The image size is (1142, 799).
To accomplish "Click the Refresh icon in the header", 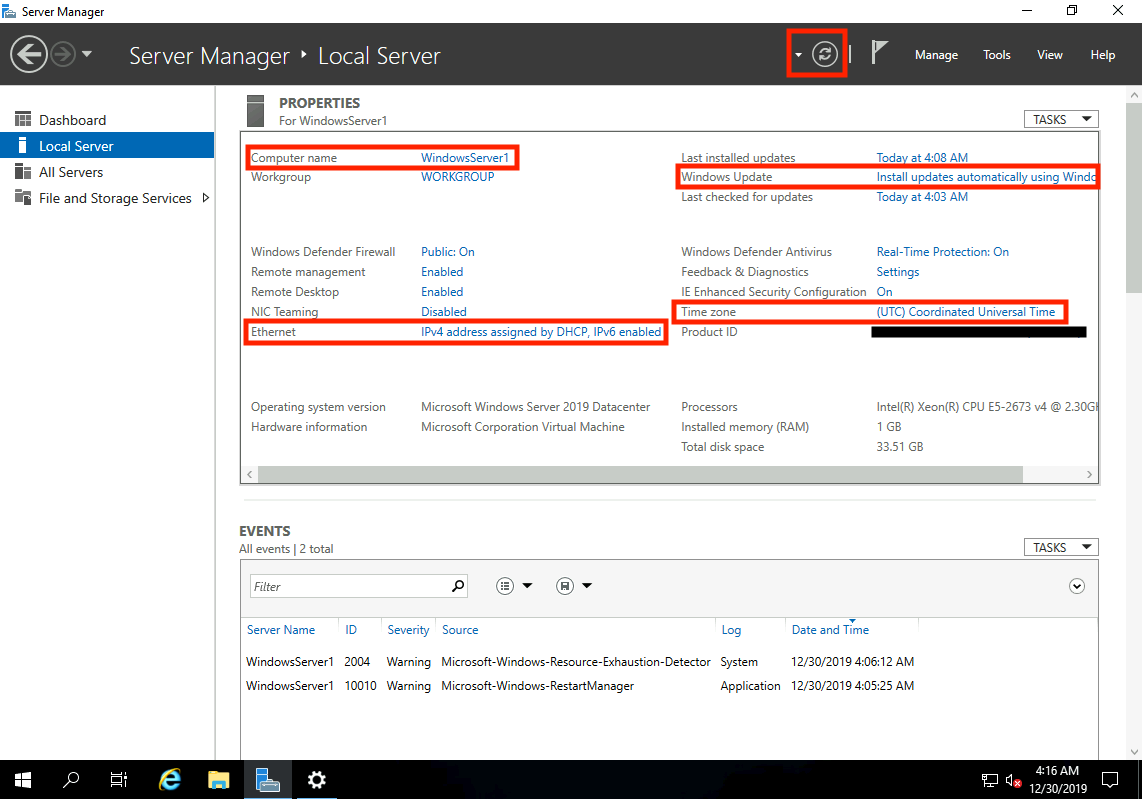I will tap(824, 54).
